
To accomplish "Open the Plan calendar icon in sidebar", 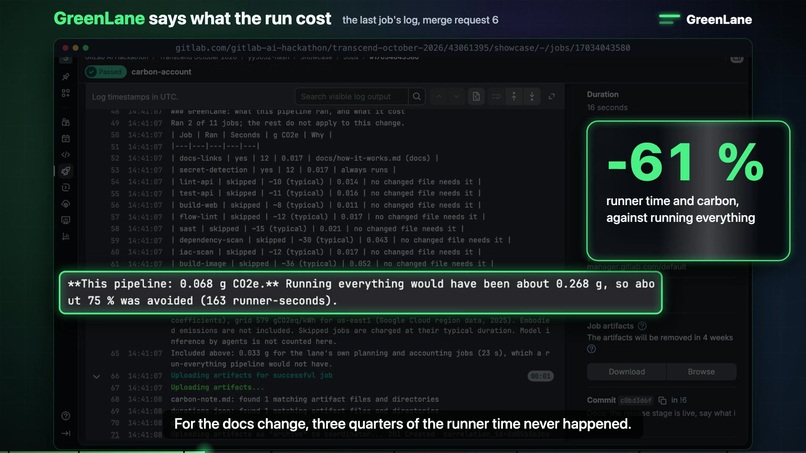I will [66, 138].
